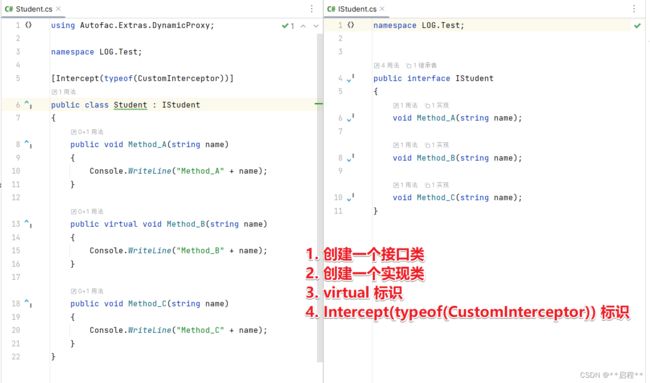Image resolution: width=650 pixels, height=383 pixels.
Task: Click CustomInterceptor in the Intercept attribute
Action: (x=179, y=78)
